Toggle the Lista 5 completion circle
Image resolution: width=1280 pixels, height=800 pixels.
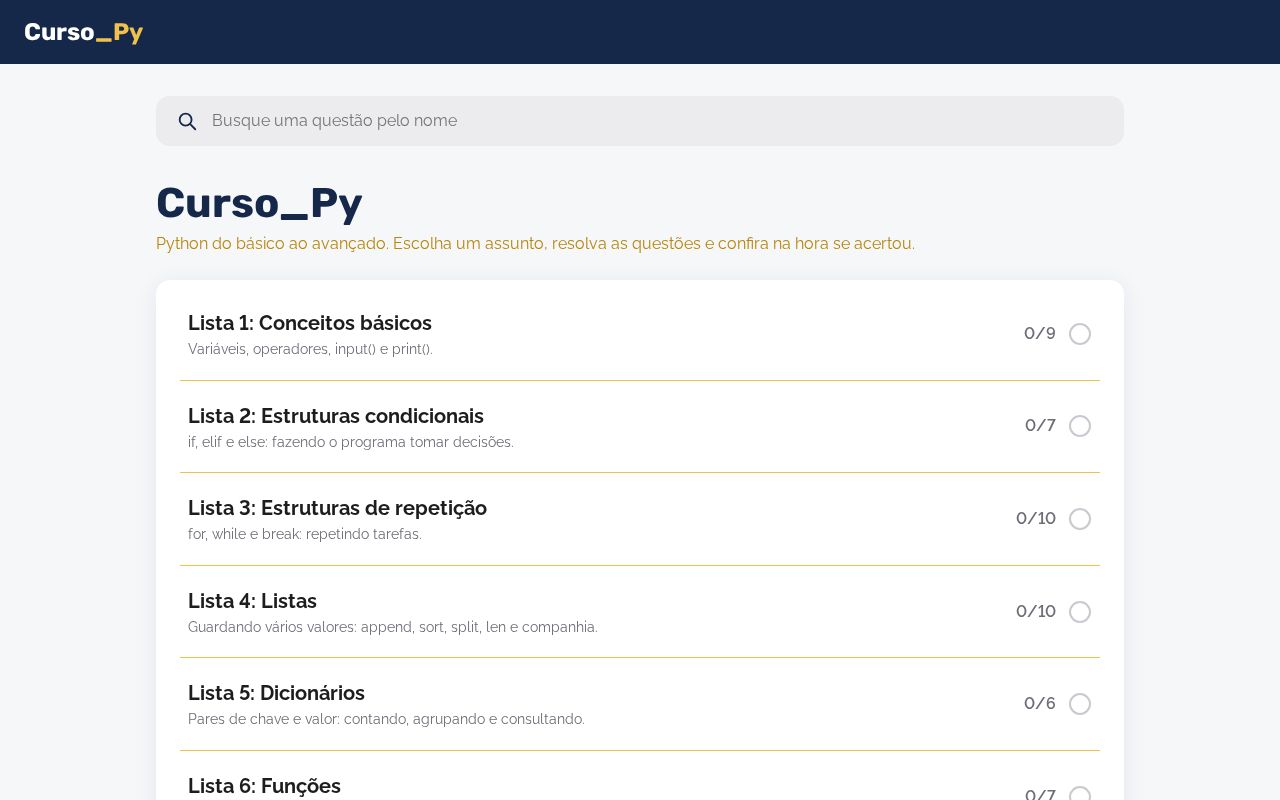[x=1080, y=704]
